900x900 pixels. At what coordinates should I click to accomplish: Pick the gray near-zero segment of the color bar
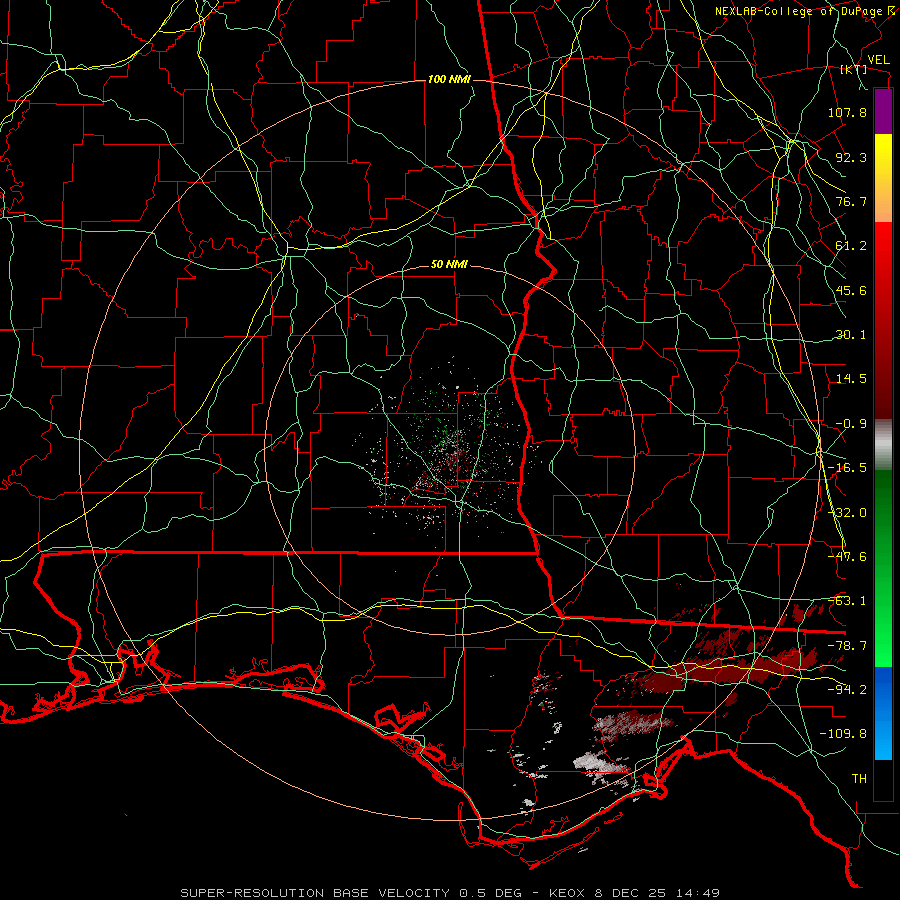coord(883,445)
